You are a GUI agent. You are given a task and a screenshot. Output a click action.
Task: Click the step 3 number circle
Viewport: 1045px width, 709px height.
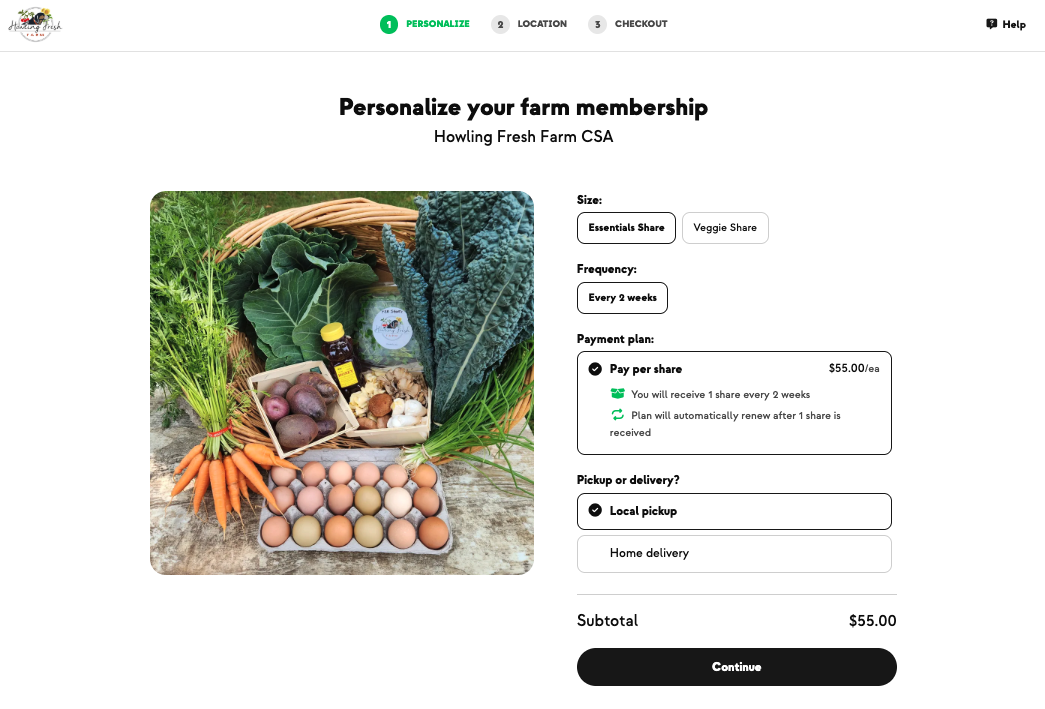coord(598,25)
